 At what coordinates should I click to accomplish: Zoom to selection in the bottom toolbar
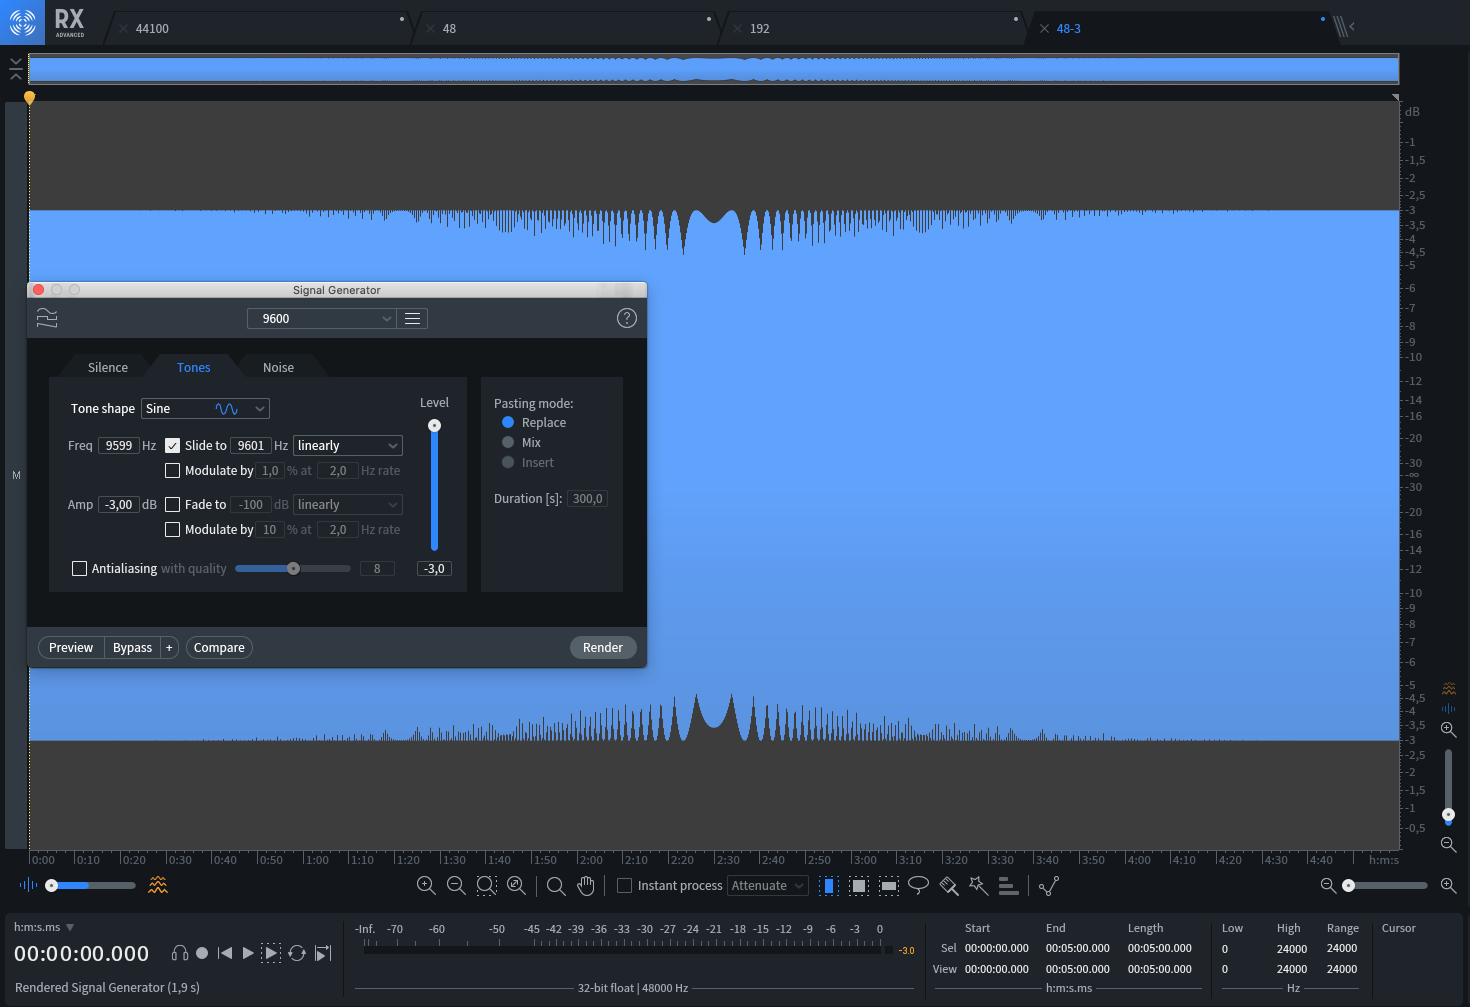click(486, 885)
